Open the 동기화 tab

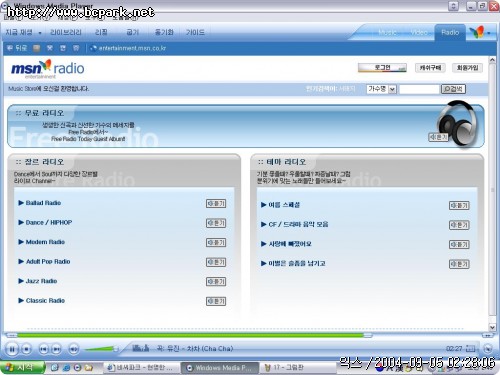click(164, 32)
